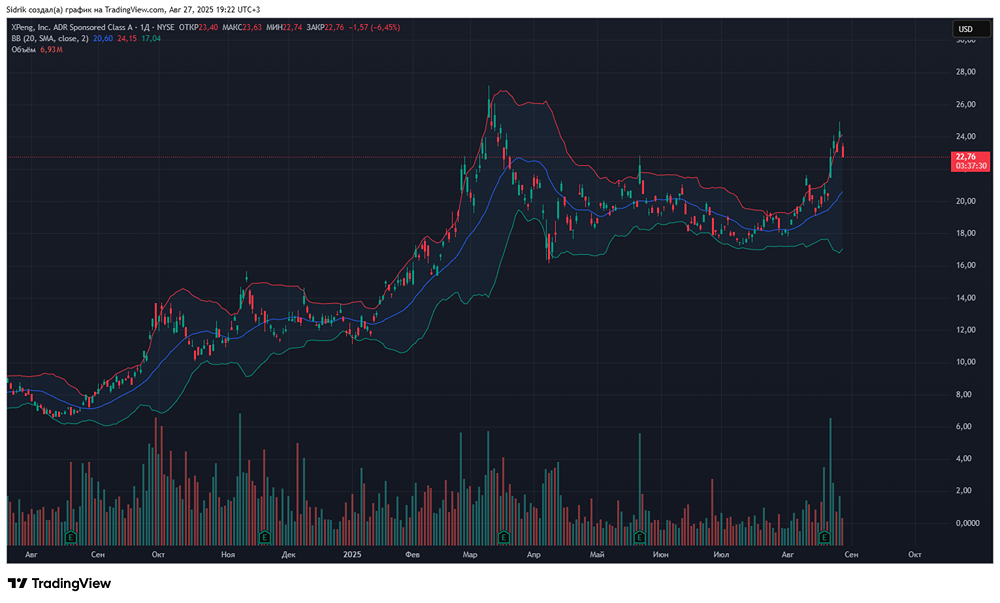Click the 28,00 price scale label
Image resolution: width=1000 pixels, height=603 pixels.
point(966,72)
